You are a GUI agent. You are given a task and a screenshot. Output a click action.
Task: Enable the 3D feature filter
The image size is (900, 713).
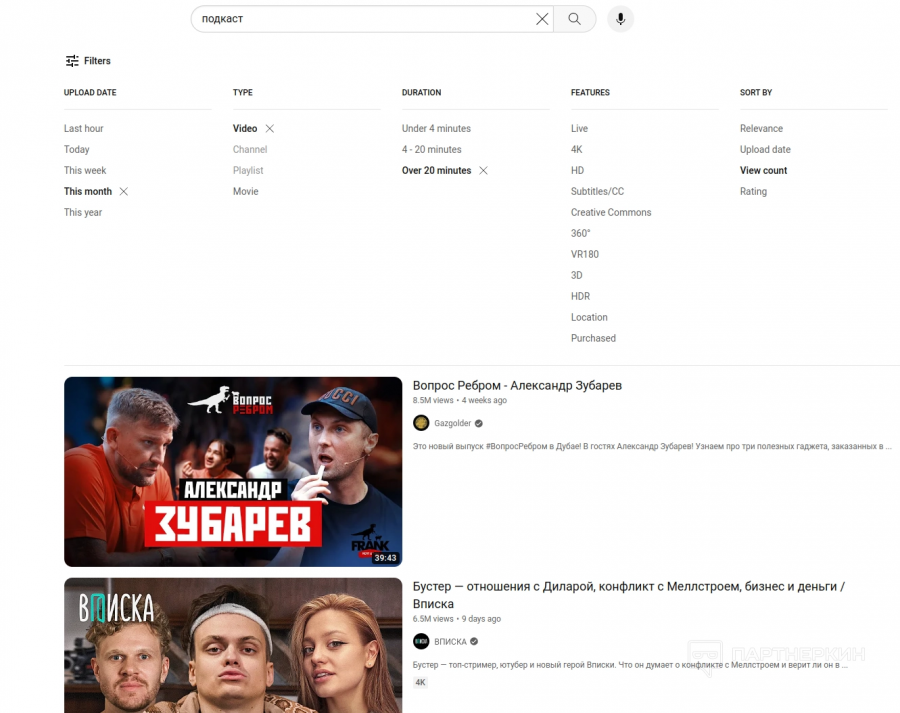(x=576, y=276)
